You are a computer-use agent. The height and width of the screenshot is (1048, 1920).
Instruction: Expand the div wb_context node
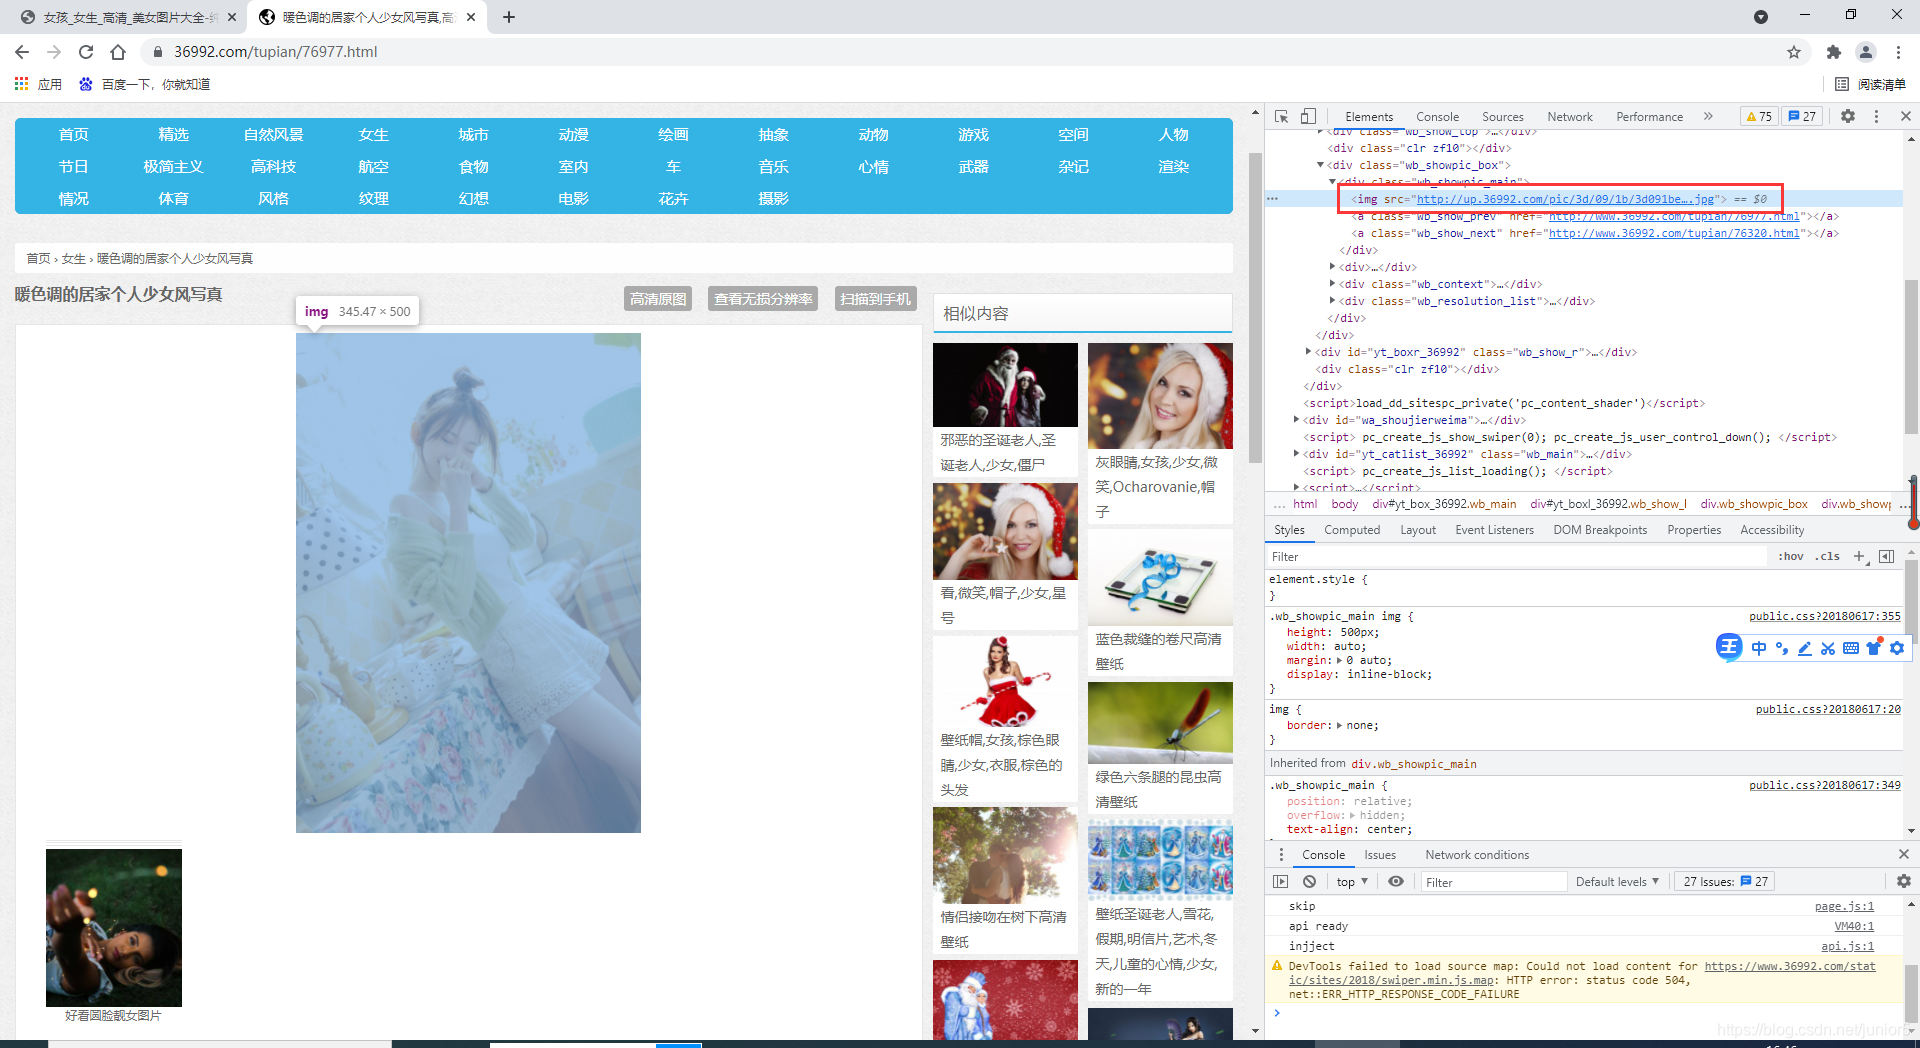click(x=1332, y=284)
